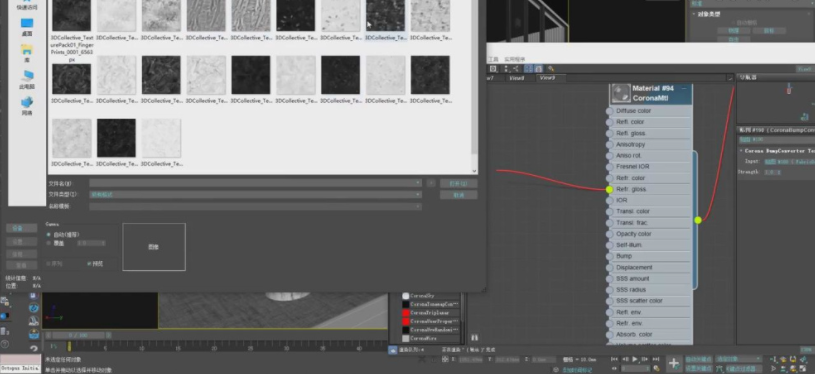Go to next frame
The height and width of the screenshot is (374, 815).
(x=645, y=359)
